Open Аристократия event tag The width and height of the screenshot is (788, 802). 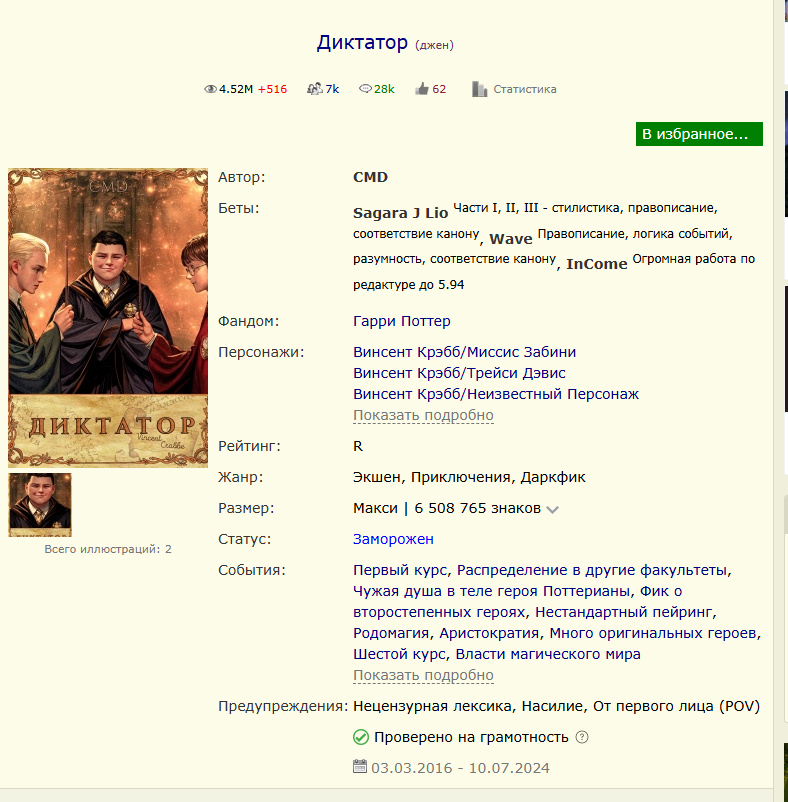[x=489, y=633]
